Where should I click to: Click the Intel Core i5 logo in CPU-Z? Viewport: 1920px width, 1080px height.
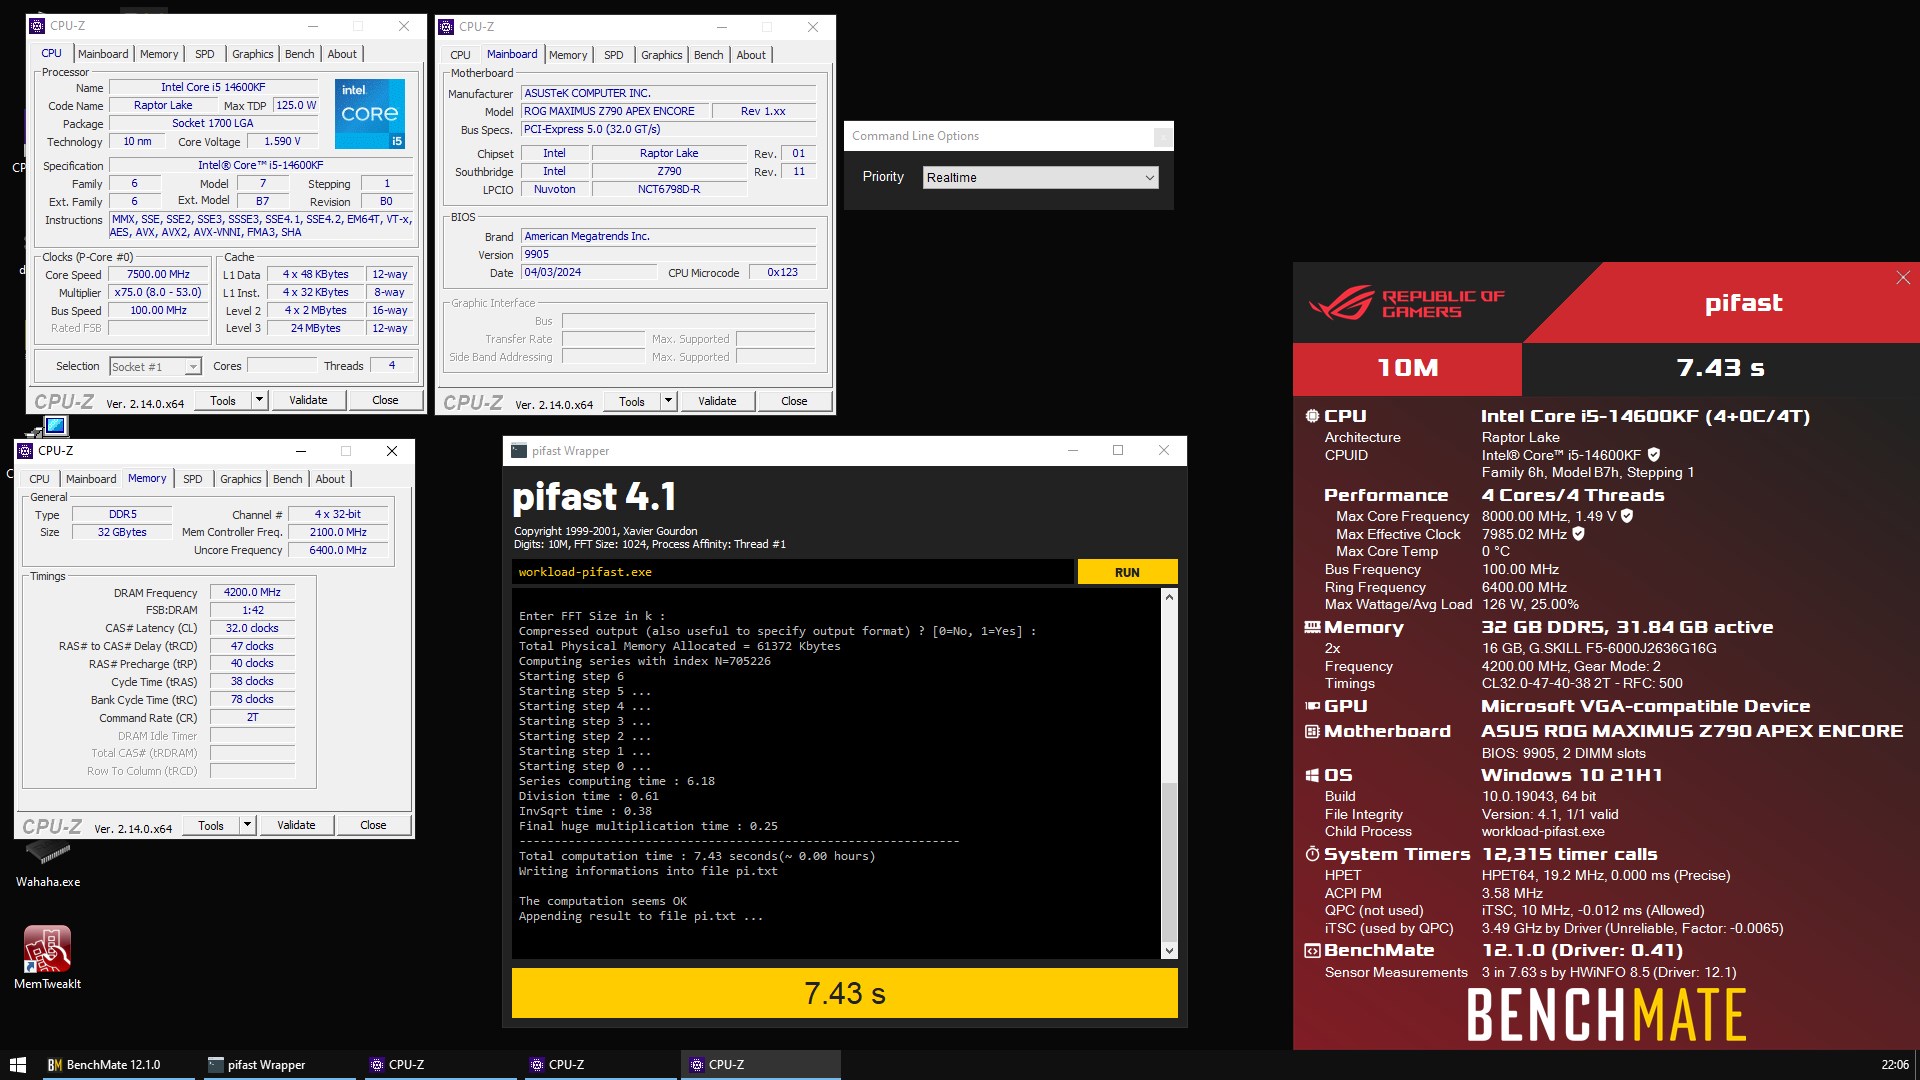coord(369,113)
